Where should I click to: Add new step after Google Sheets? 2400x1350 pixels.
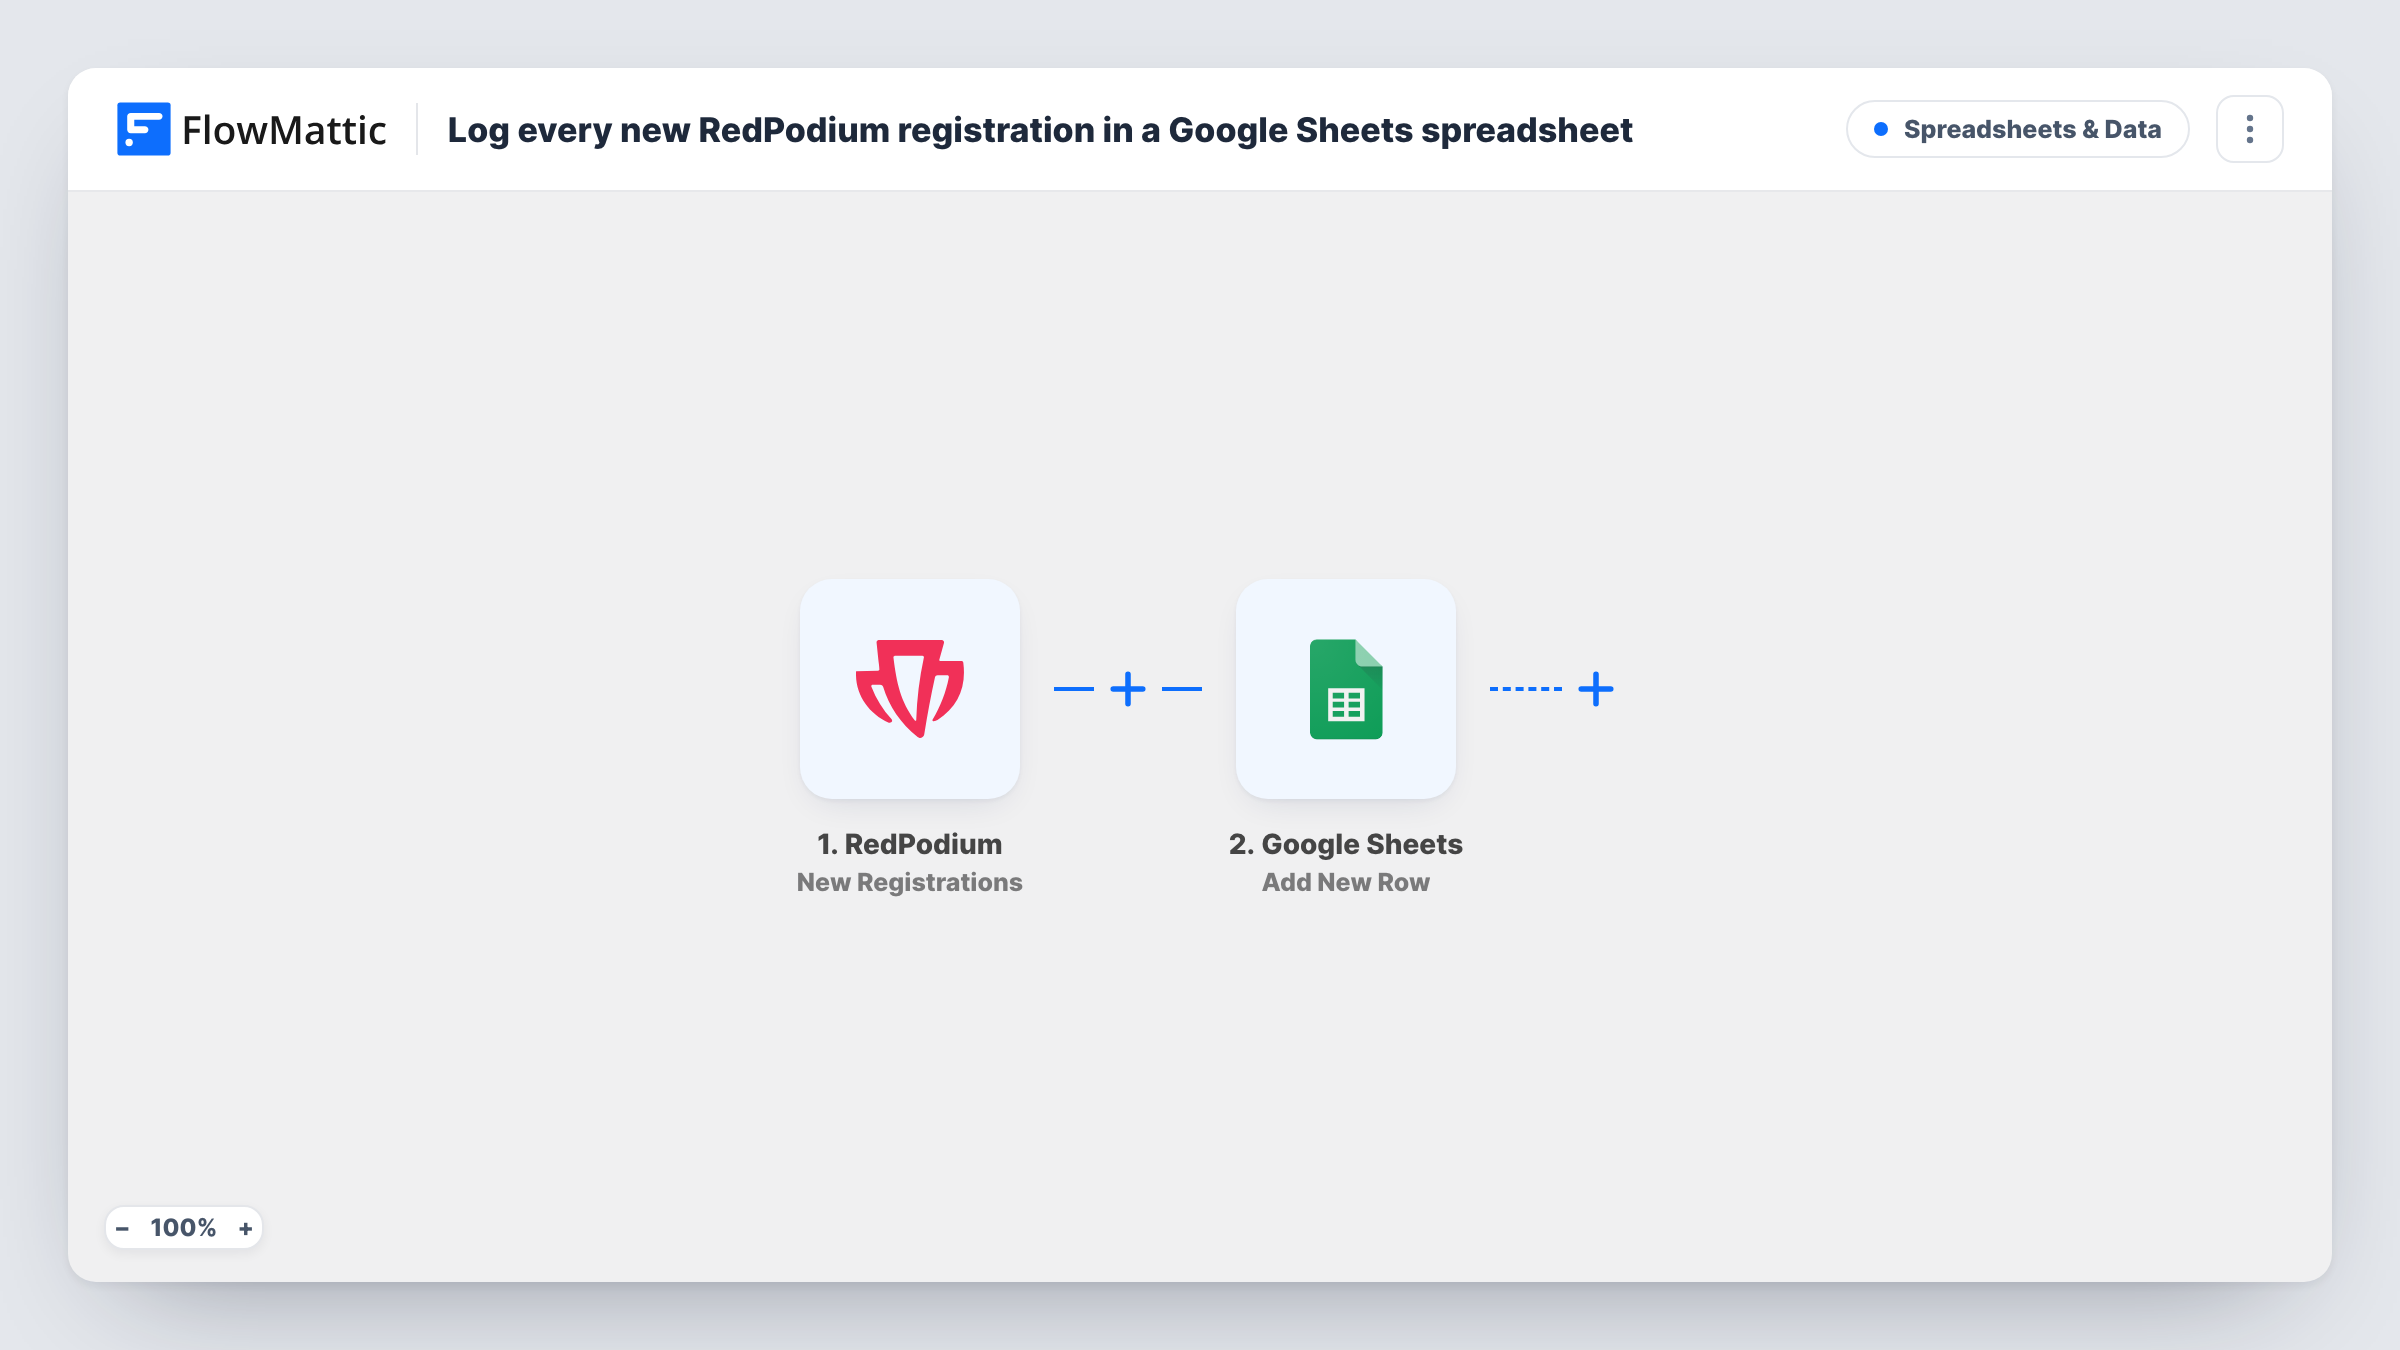(1595, 688)
